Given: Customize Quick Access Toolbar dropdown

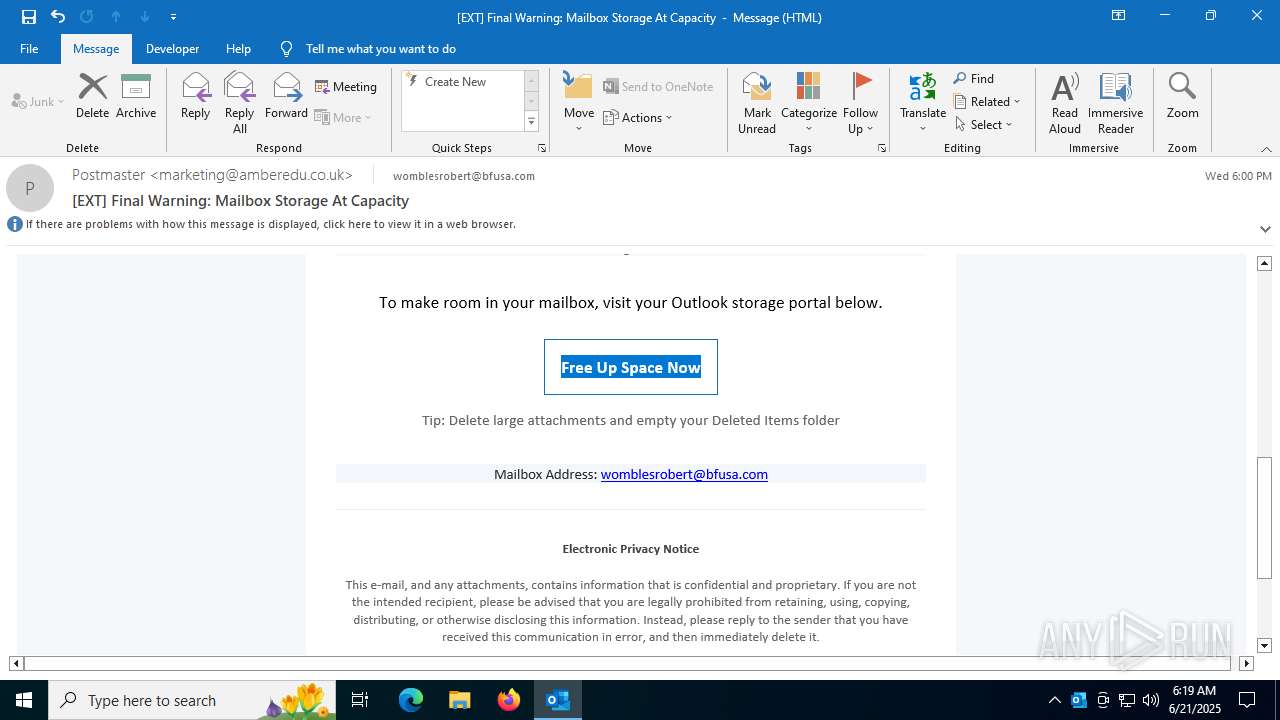Looking at the screenshot, I should coord(174,17).
